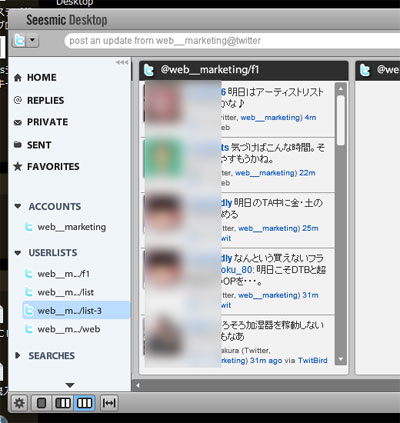Collapse the sidebar with triple arrows
Image resolution: width=400 pixels, height=423 pixels.
tap(122, 62)
